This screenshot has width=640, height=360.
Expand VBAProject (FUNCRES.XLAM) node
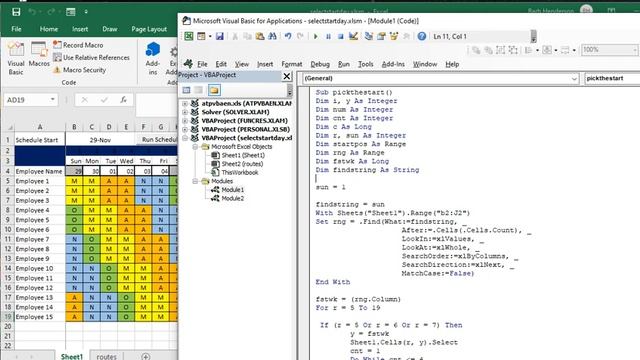185,121
